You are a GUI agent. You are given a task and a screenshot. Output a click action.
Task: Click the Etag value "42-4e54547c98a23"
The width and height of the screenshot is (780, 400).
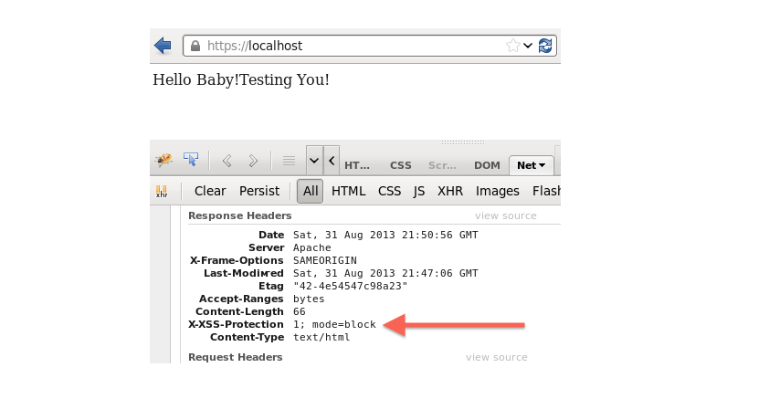pos(350,286)
